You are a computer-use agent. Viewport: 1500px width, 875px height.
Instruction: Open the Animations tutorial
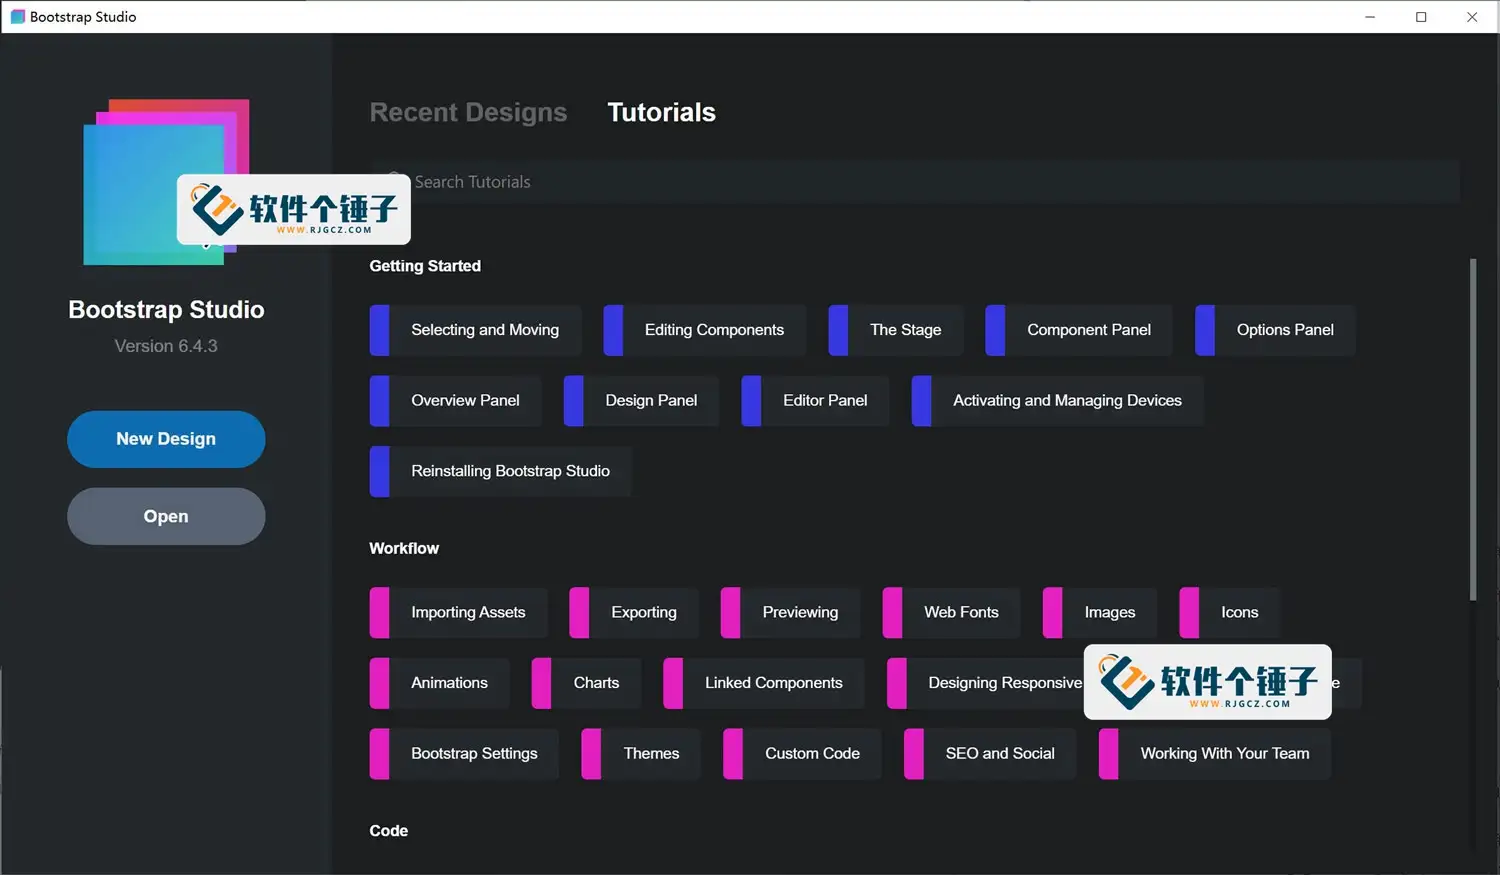click(x=439, y=683)
